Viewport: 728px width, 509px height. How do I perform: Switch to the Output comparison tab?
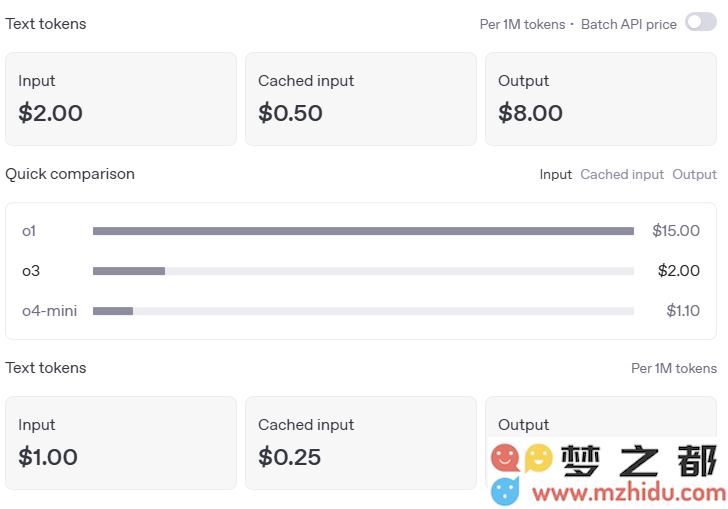tap(694, 174)
